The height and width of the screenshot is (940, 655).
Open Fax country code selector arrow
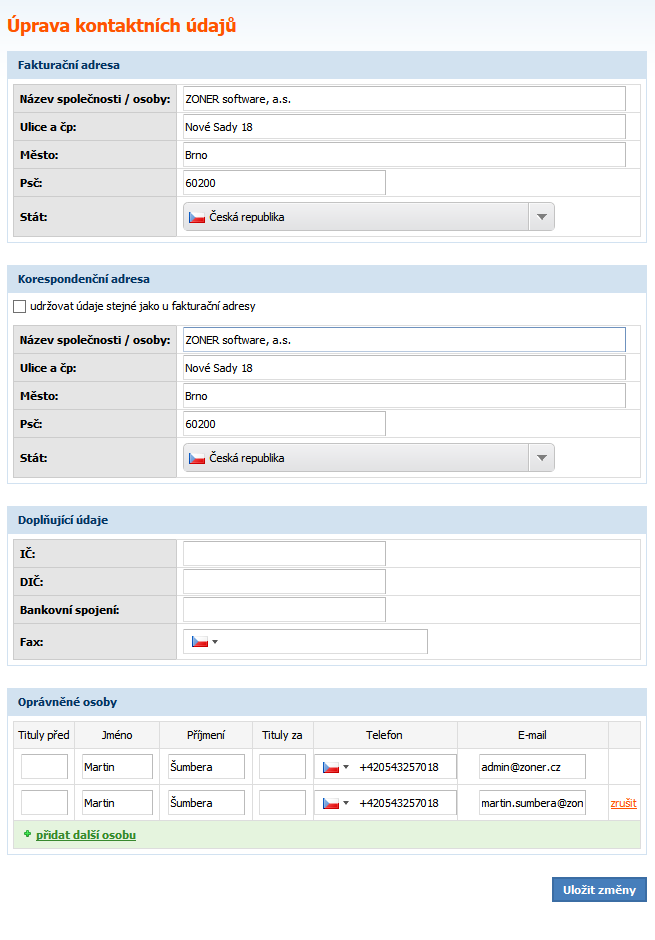click(215, 642)
